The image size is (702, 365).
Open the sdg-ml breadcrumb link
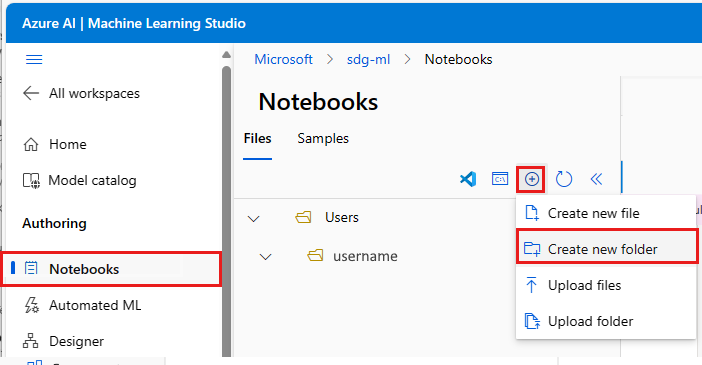[368, 60]
